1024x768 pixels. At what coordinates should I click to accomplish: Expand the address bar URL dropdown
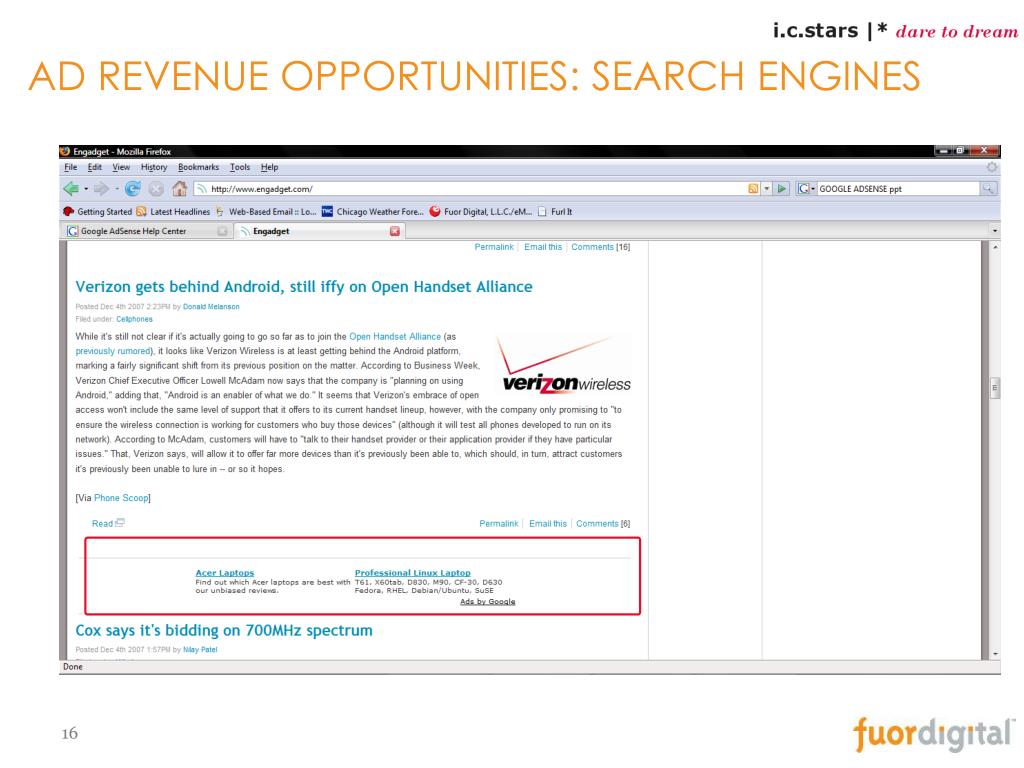click(767, 189)
